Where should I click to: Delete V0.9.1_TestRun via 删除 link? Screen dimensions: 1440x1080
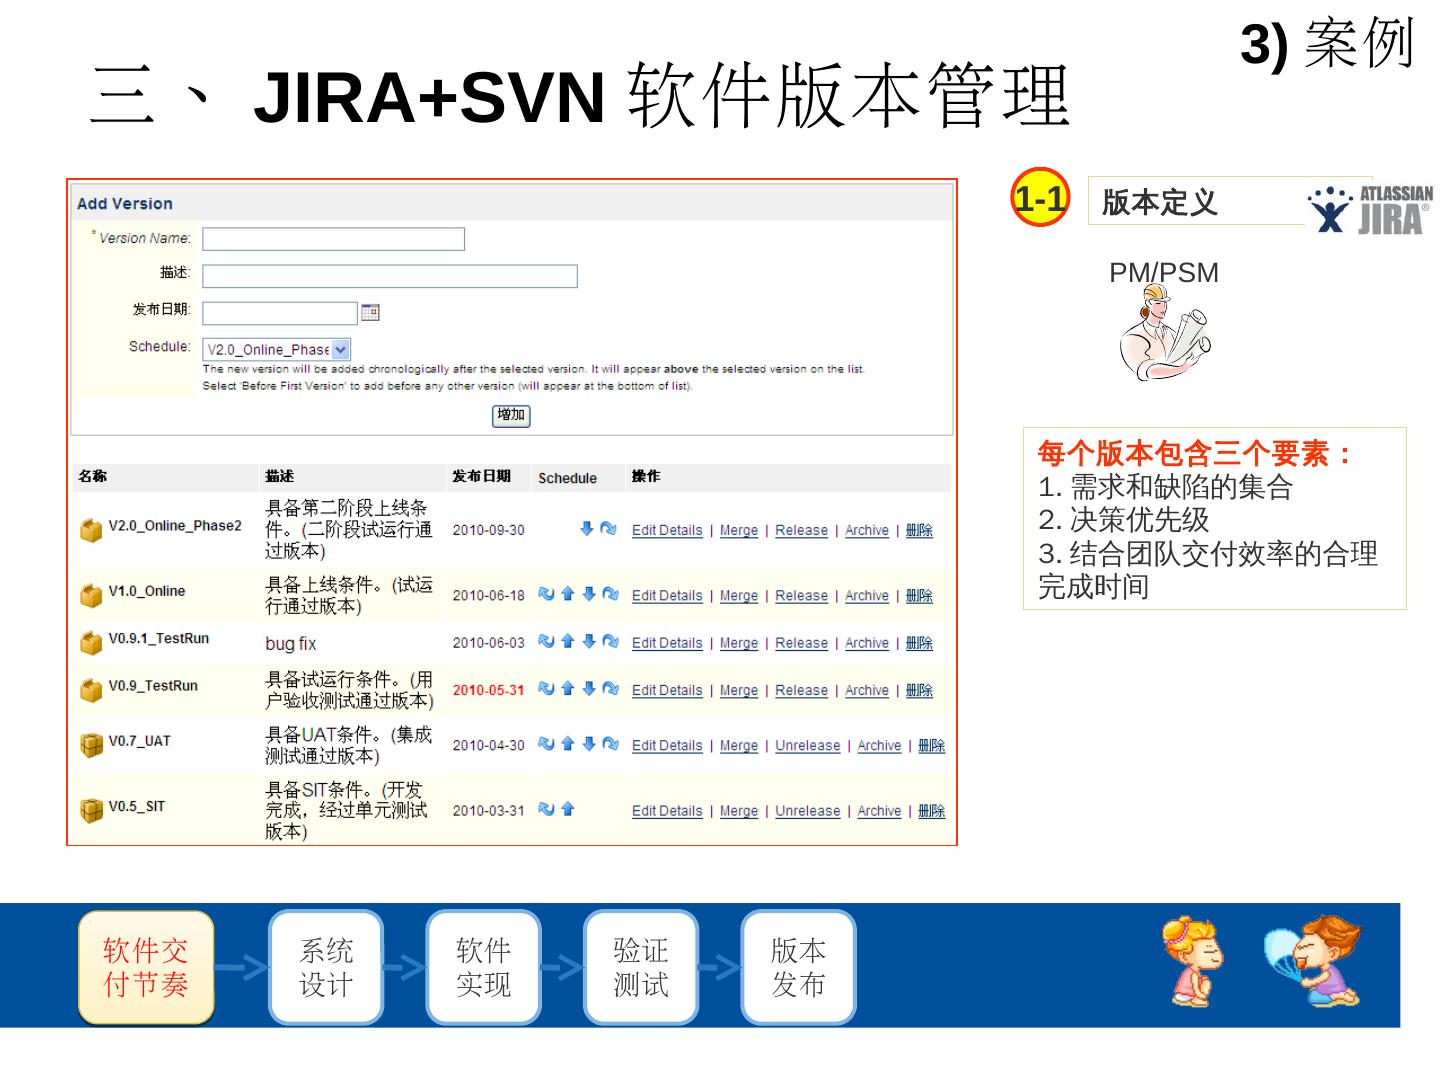coord(919,643)
